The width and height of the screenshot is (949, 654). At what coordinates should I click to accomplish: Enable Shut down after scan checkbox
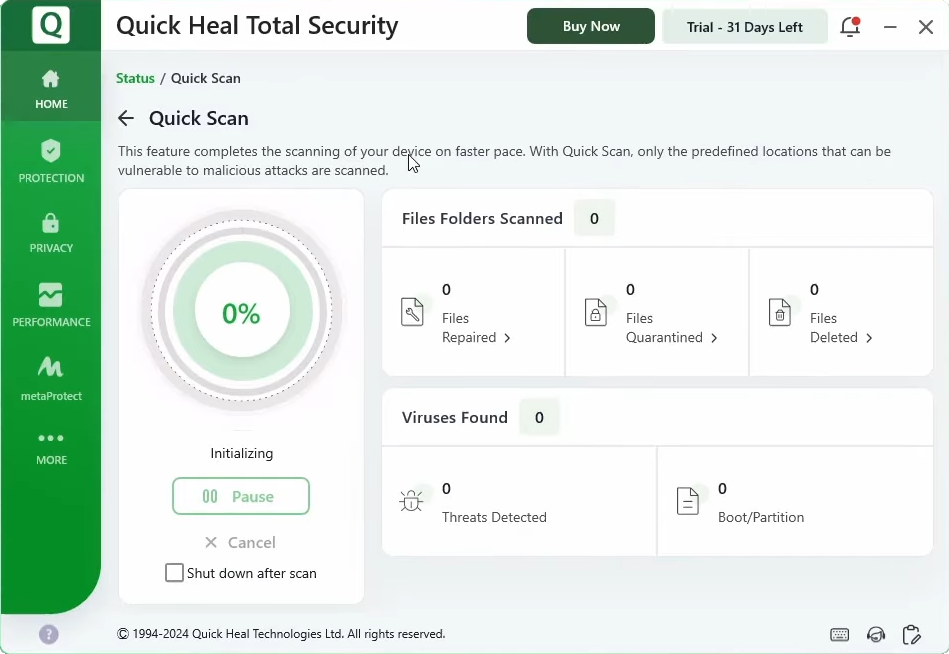point(175,573)
